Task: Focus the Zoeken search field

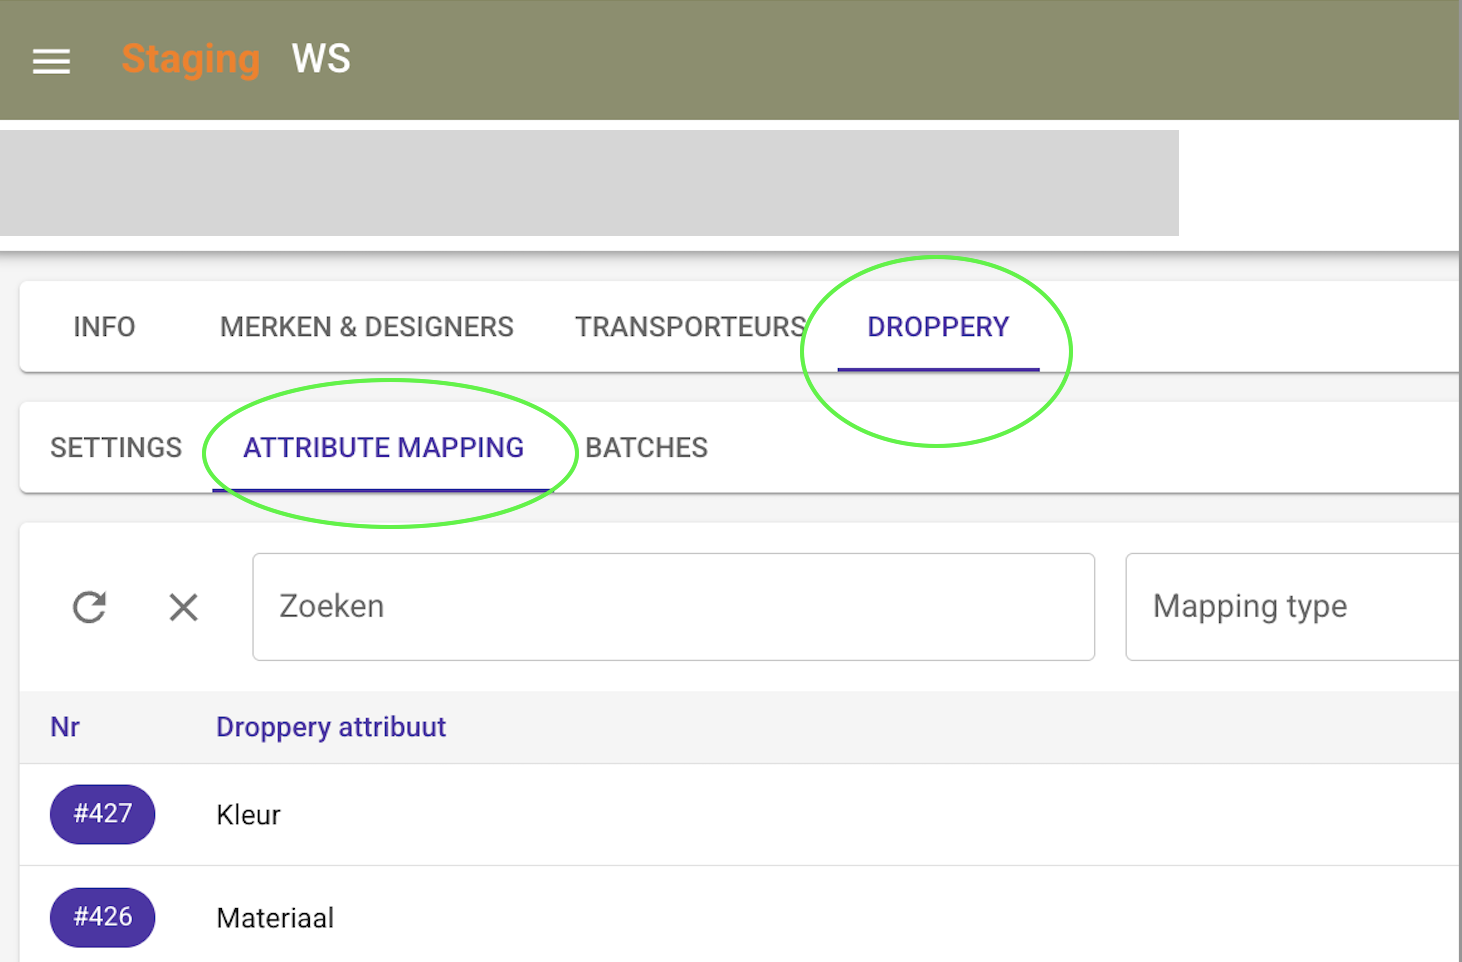Action: pos(674,607)
